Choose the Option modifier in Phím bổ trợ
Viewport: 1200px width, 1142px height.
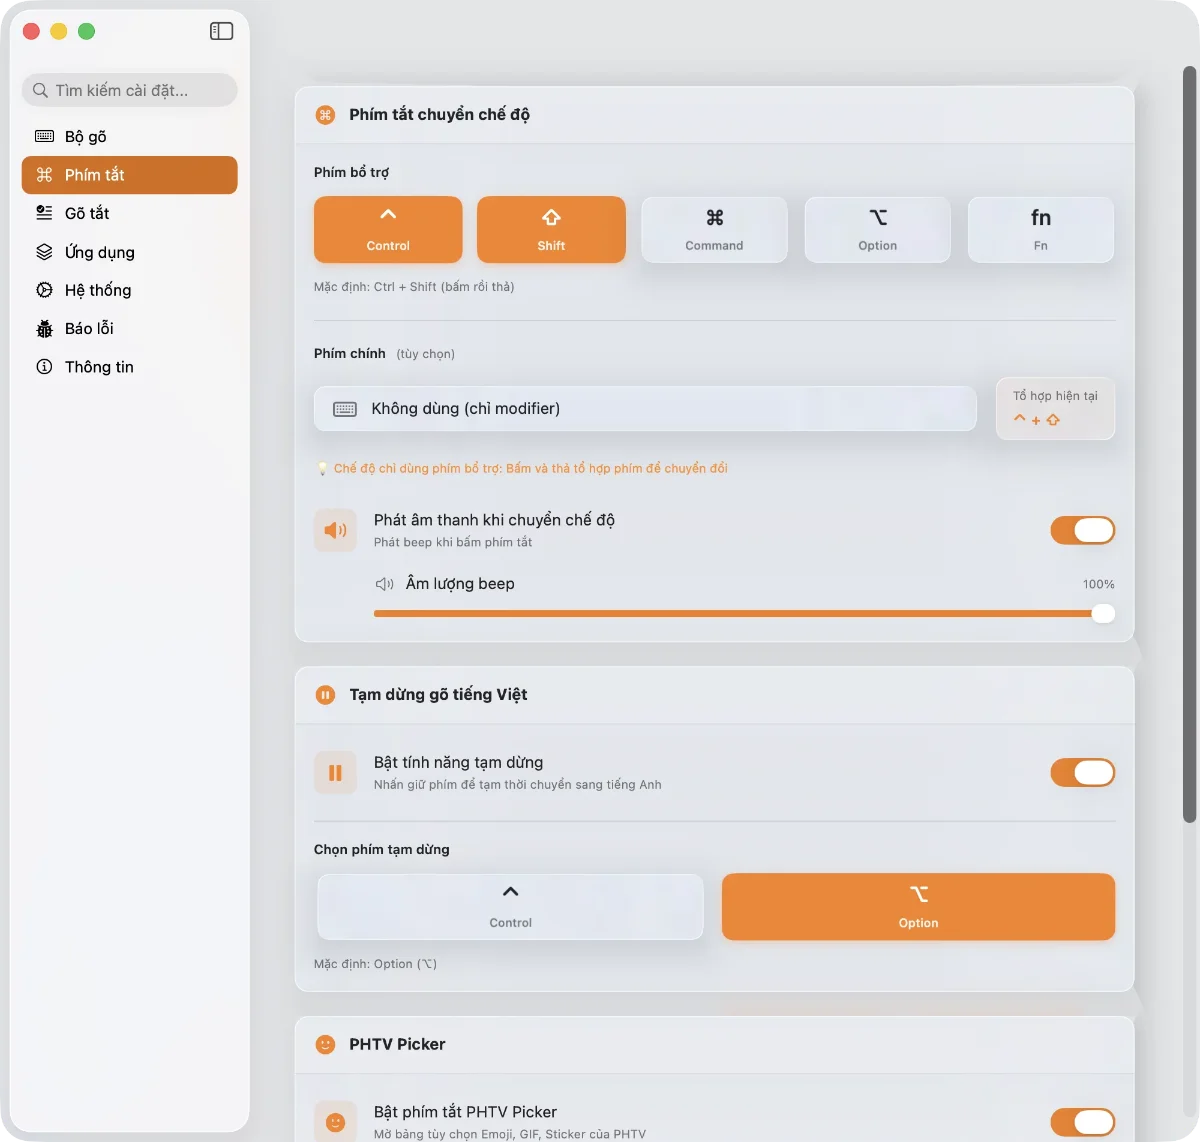click(877, 230)
